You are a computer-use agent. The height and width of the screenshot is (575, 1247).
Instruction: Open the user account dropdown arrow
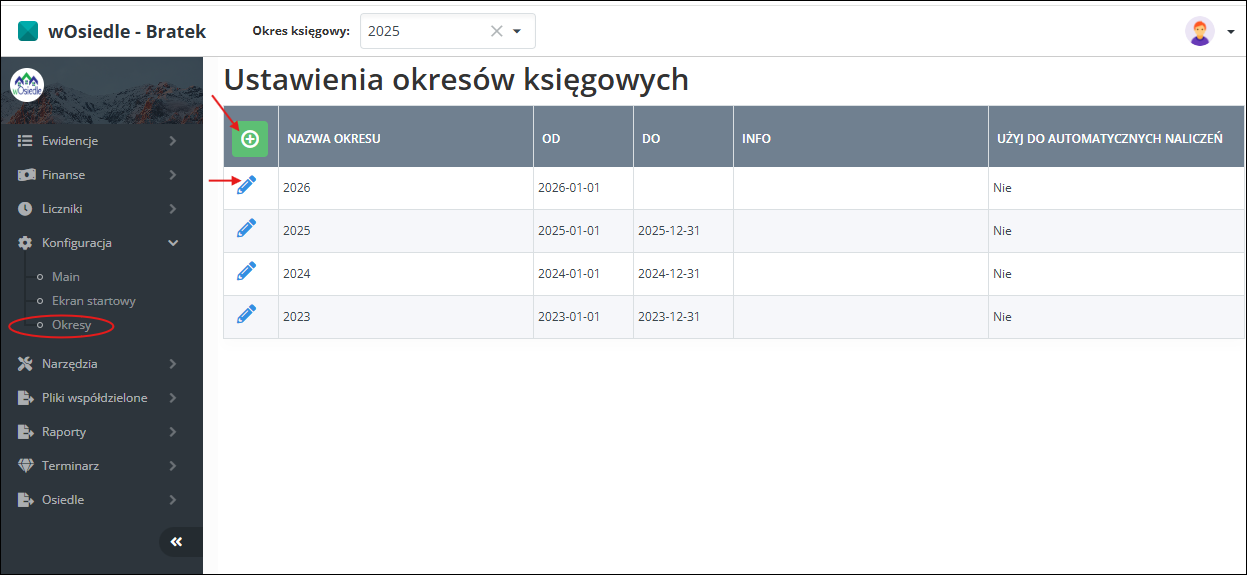[x=1230, y=32]
